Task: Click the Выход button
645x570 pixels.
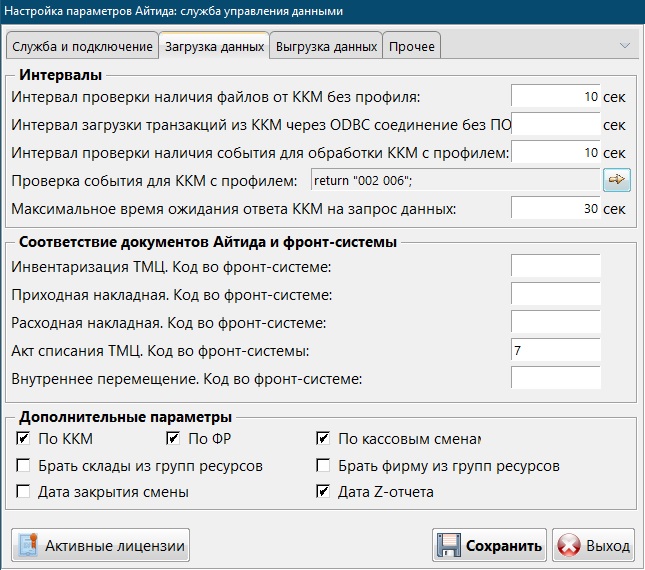Action: 593,545
